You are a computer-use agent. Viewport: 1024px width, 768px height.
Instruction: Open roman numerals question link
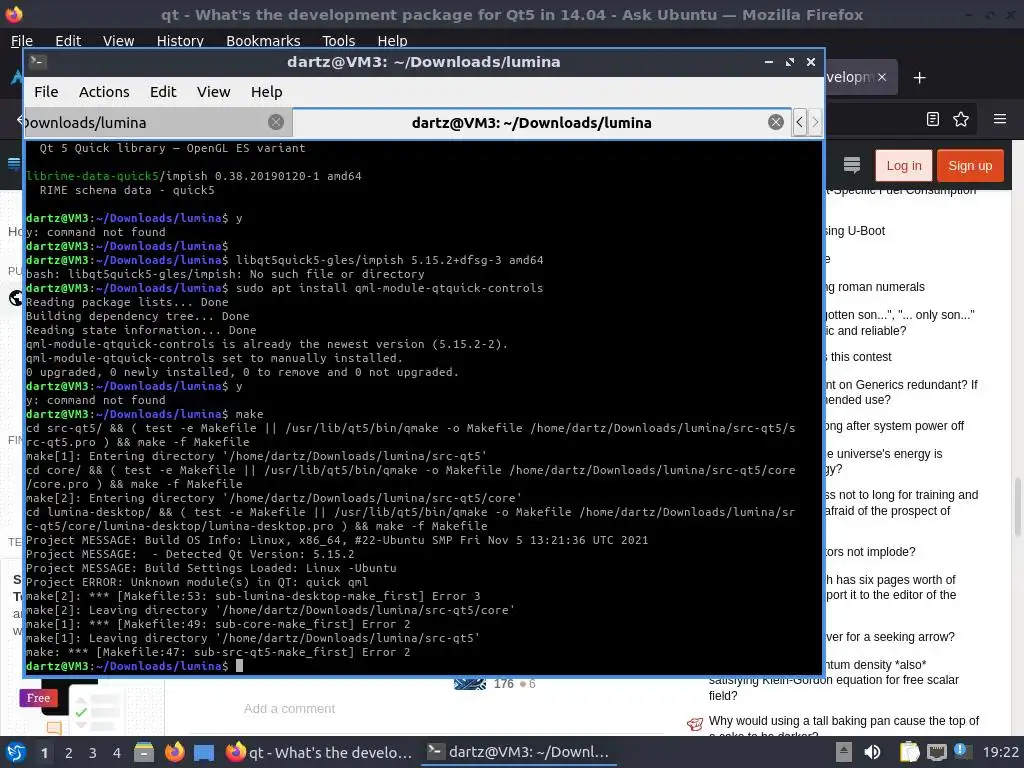[874, 287]
